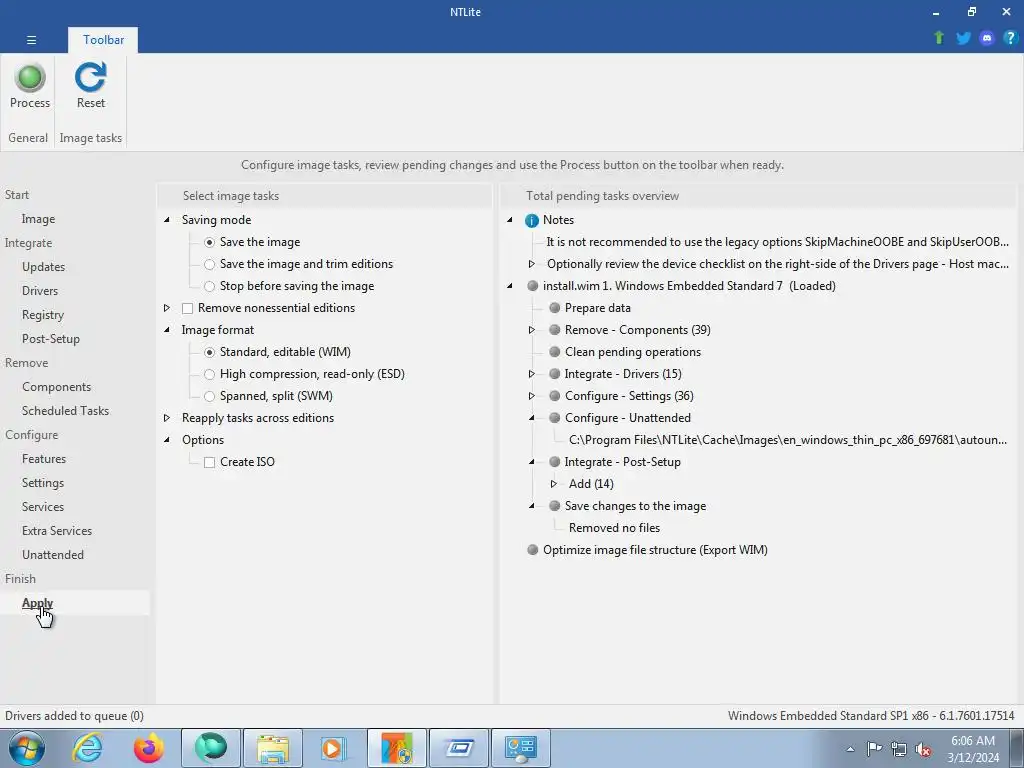Open the Discord icon
Screen dimensions: 1024x768
tap(987, 38)
